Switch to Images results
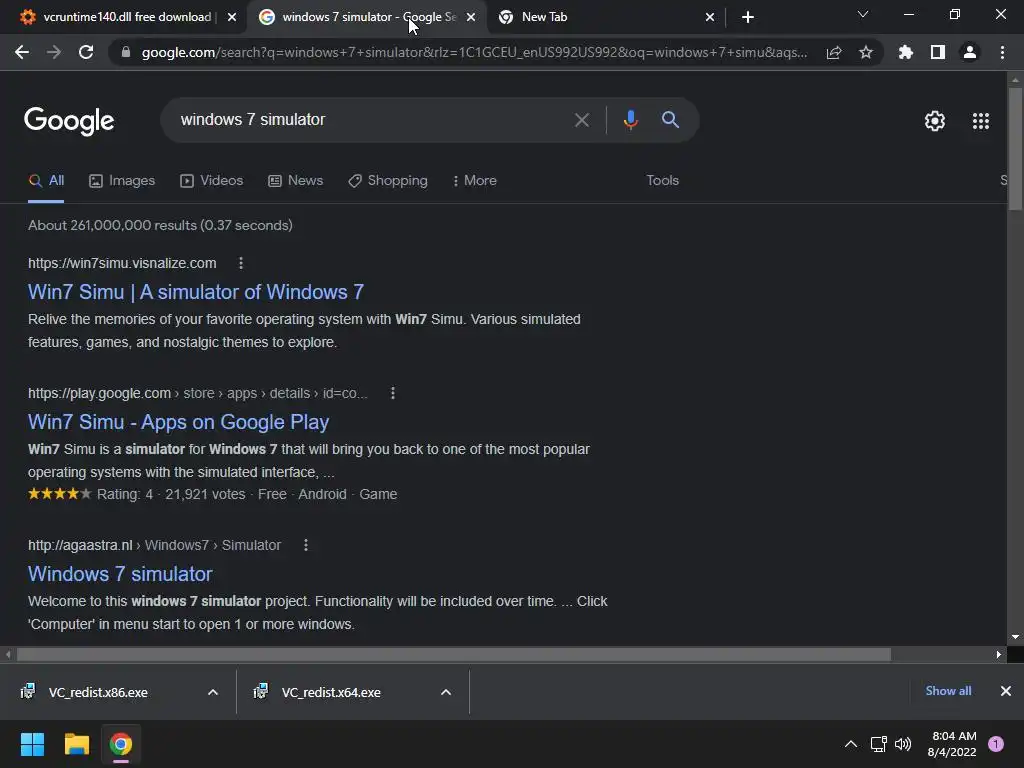Screen dimensions: 1024x768 pos(122,180)
